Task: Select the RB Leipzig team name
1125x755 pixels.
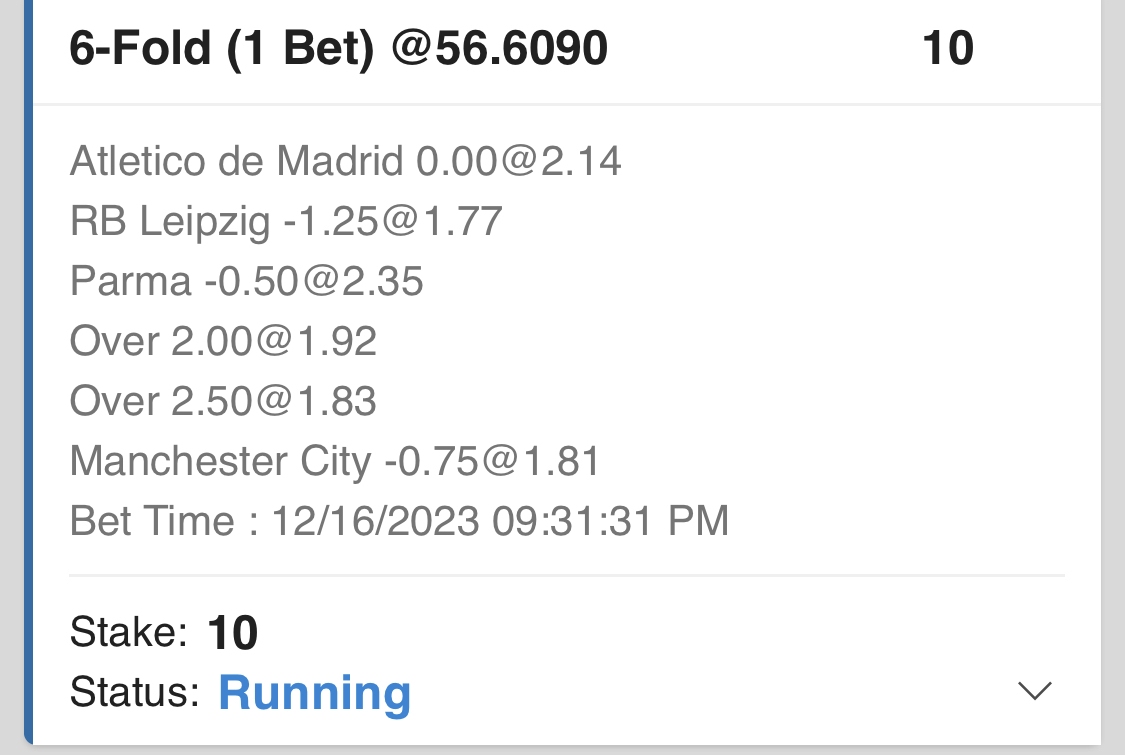Action: coord(170,221)
